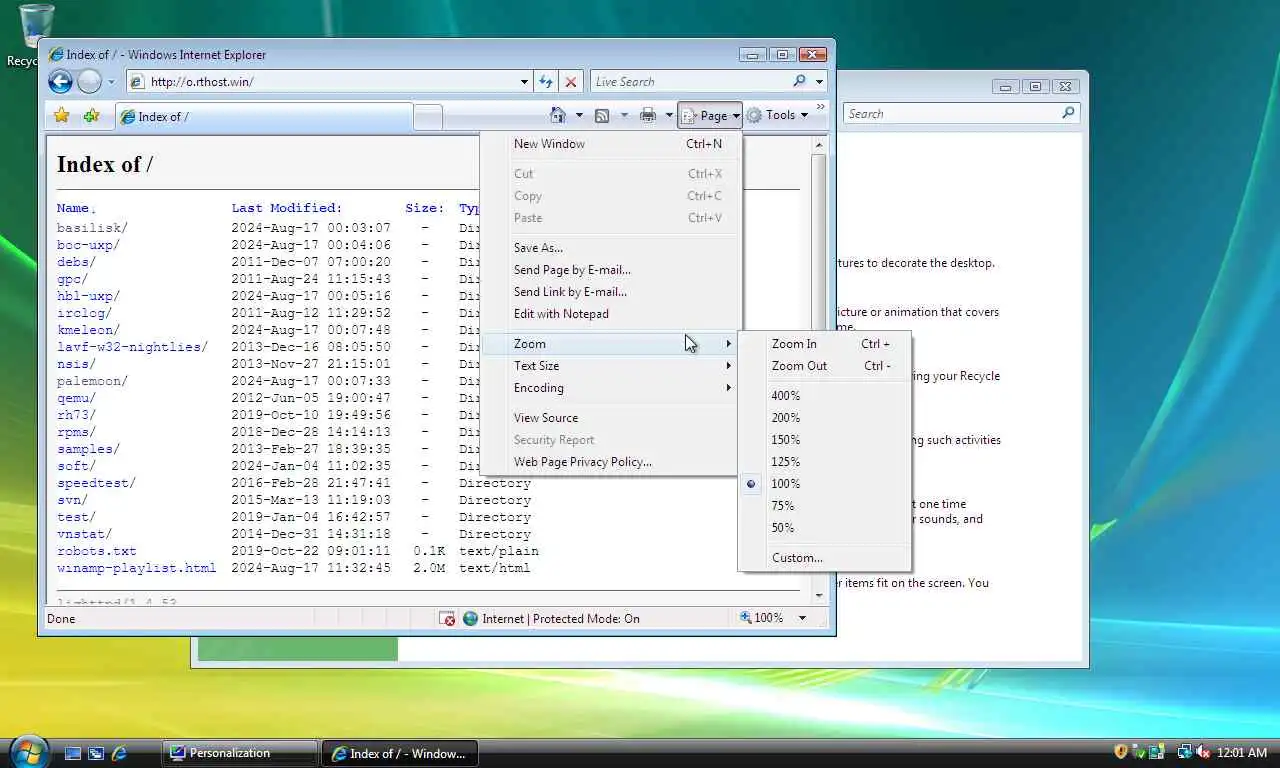Open the winamp-playlist.html link
1280x768 pixels.
pos(136,568)
